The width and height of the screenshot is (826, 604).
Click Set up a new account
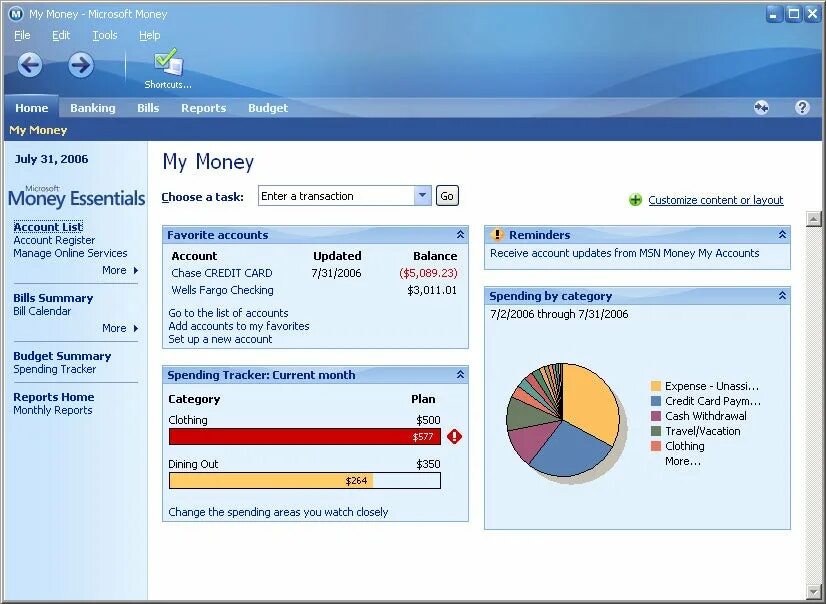pyautogui.click(x=220, y=339)
